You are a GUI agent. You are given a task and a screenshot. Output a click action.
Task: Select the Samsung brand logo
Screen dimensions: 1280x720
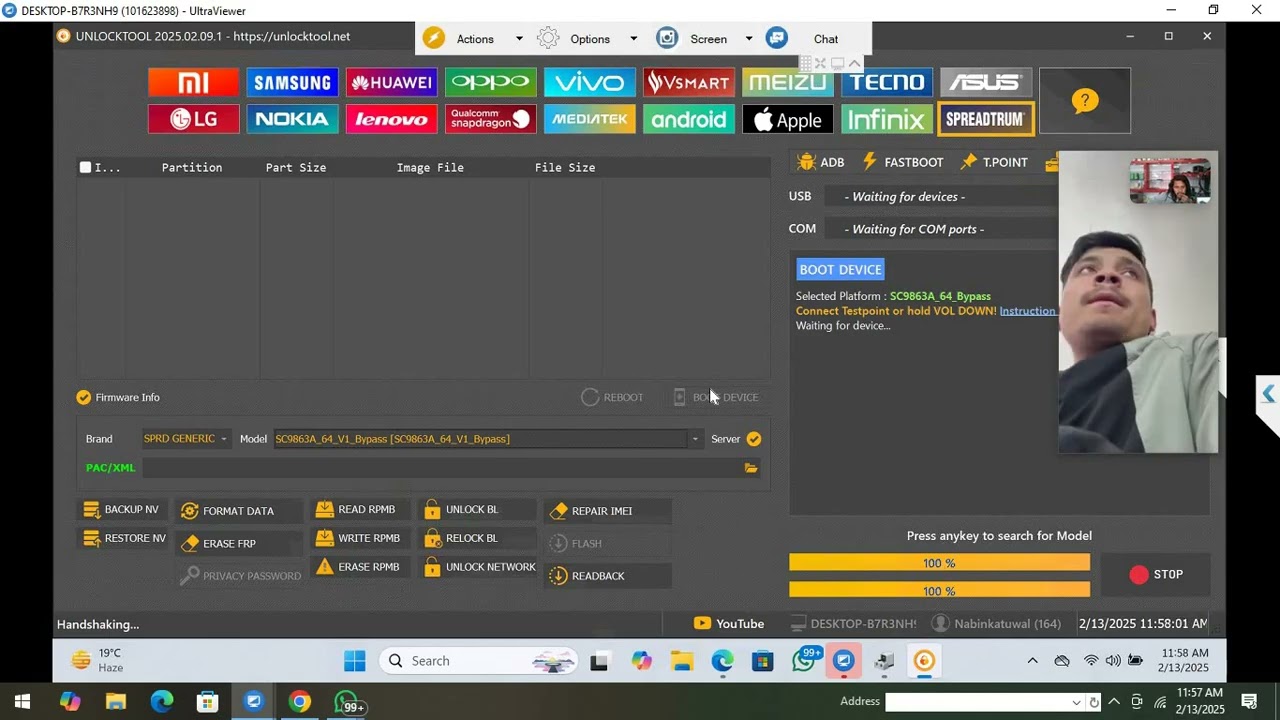(x=292, y=82)
